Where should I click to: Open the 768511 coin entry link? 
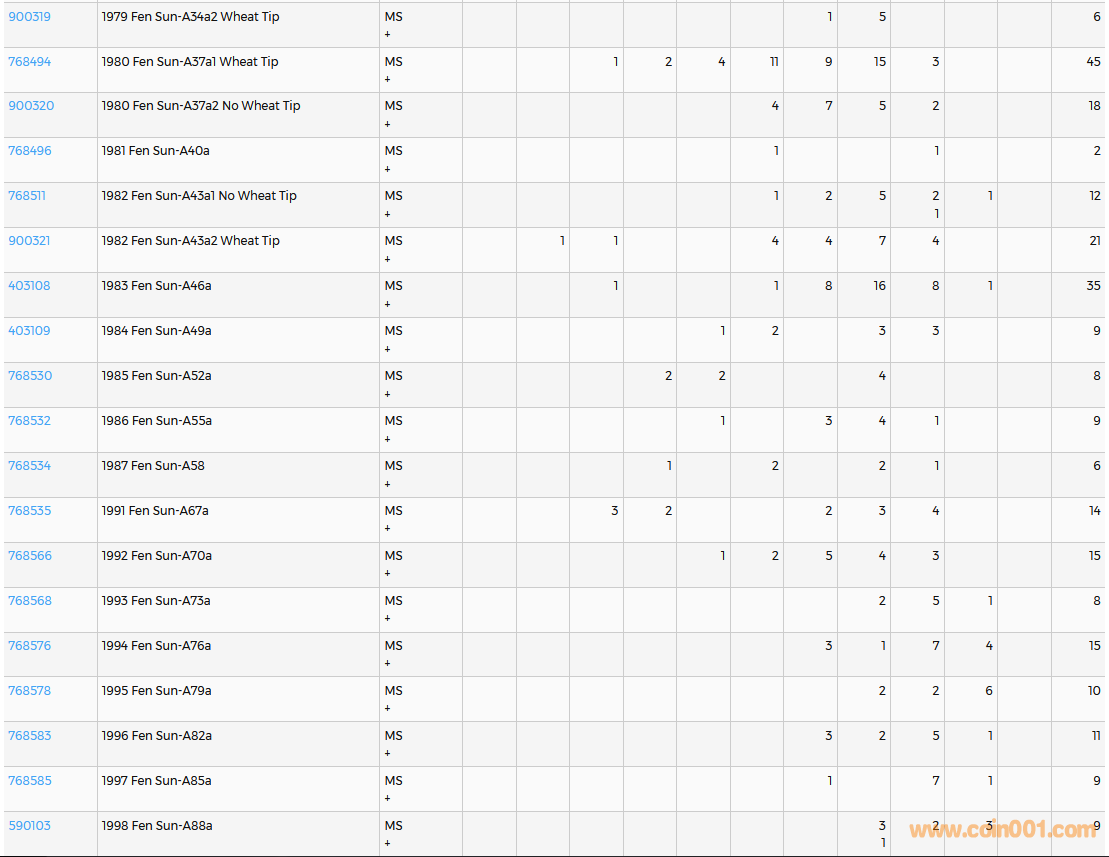pos(27,196)
